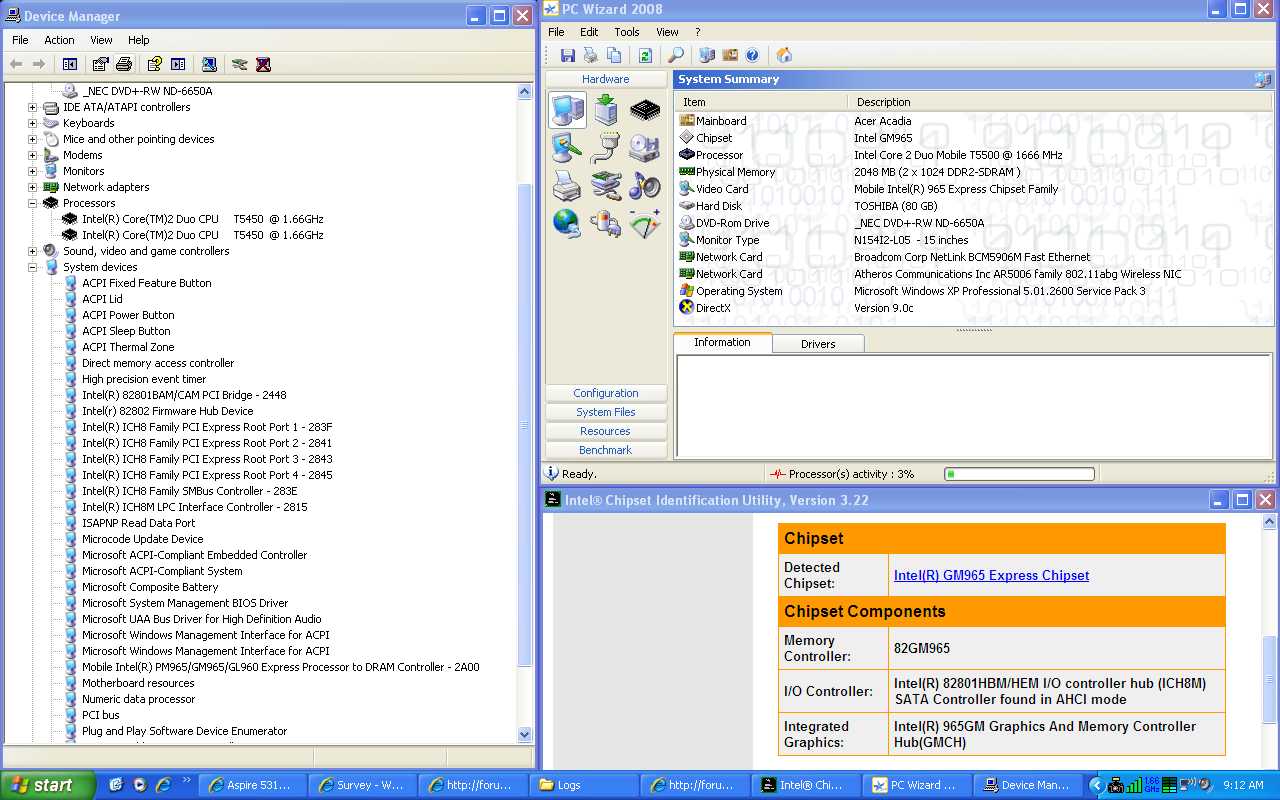Select the I/O Ports cable connector icon

tap(606, 148)
